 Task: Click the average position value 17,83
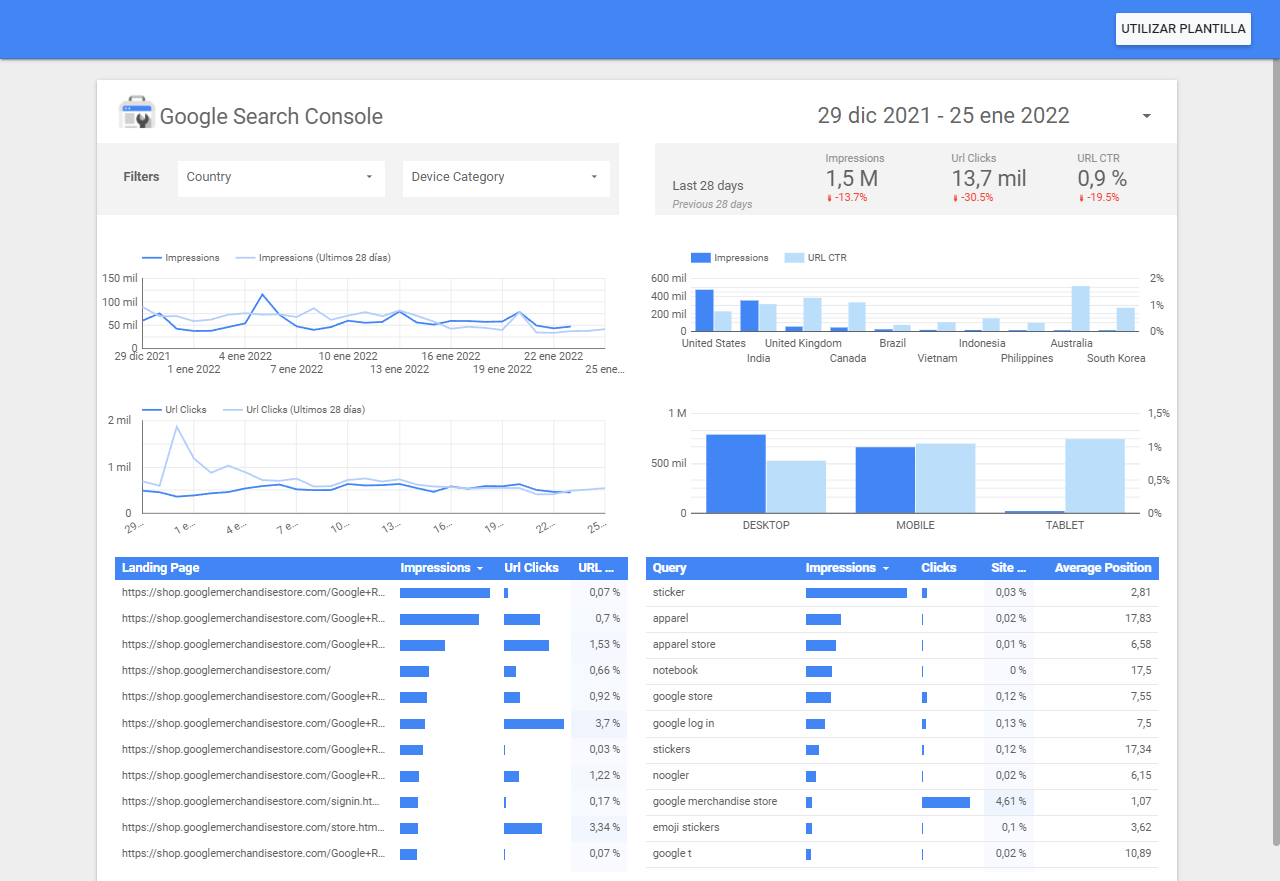[1138, 619]
